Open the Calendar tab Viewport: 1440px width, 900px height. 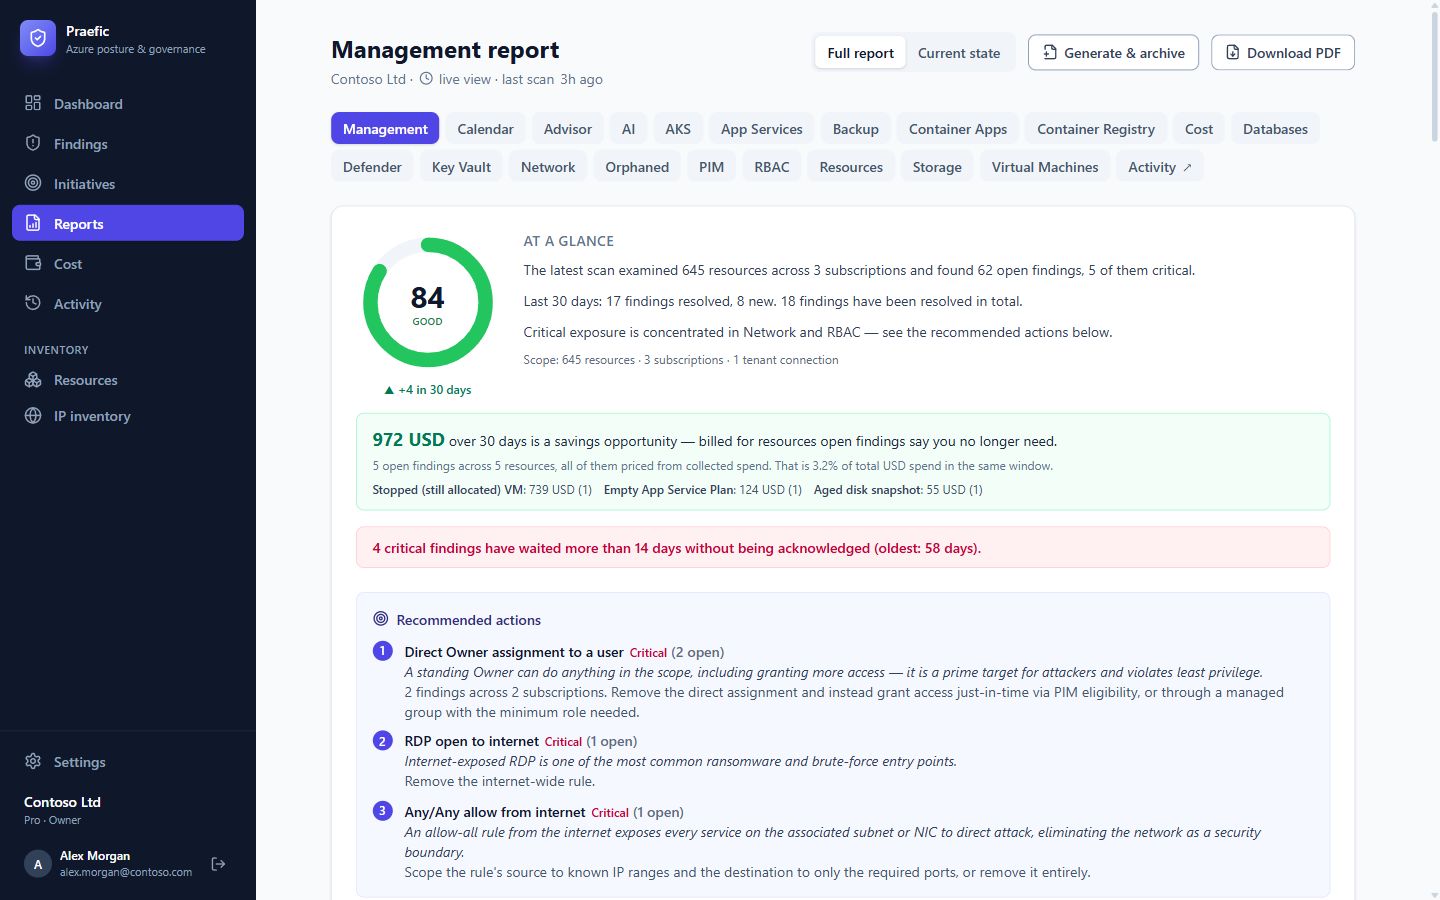point(485,129)
